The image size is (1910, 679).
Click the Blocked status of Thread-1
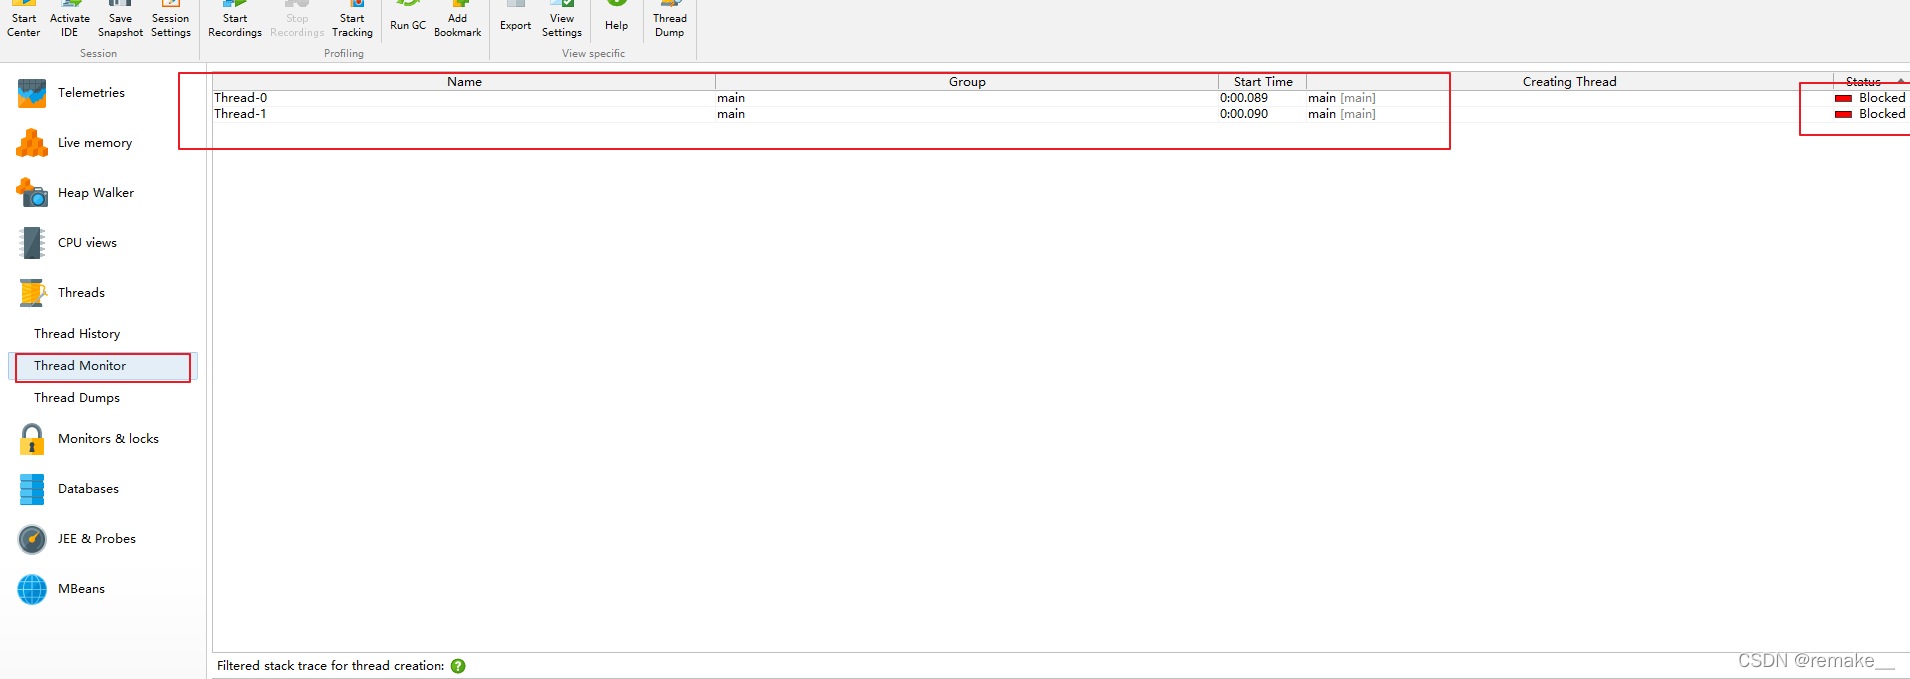point(1871,114)
